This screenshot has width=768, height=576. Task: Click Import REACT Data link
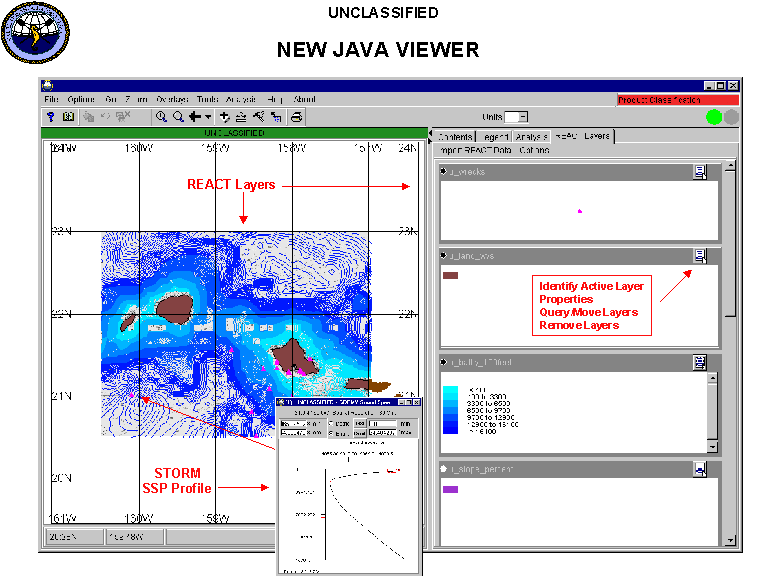pyautogui.click(x=475, y=150)
